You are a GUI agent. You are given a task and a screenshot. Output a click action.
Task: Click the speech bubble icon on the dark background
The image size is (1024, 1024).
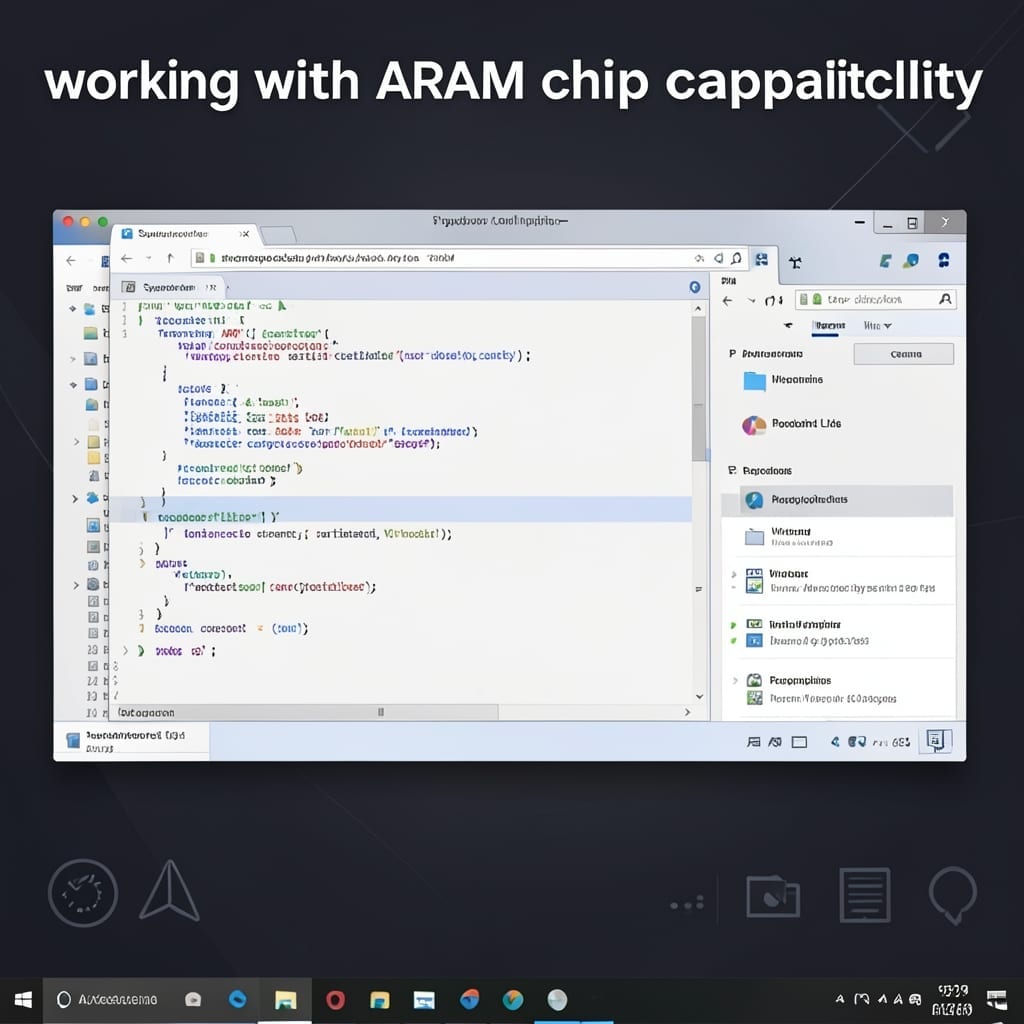[953, 895]
